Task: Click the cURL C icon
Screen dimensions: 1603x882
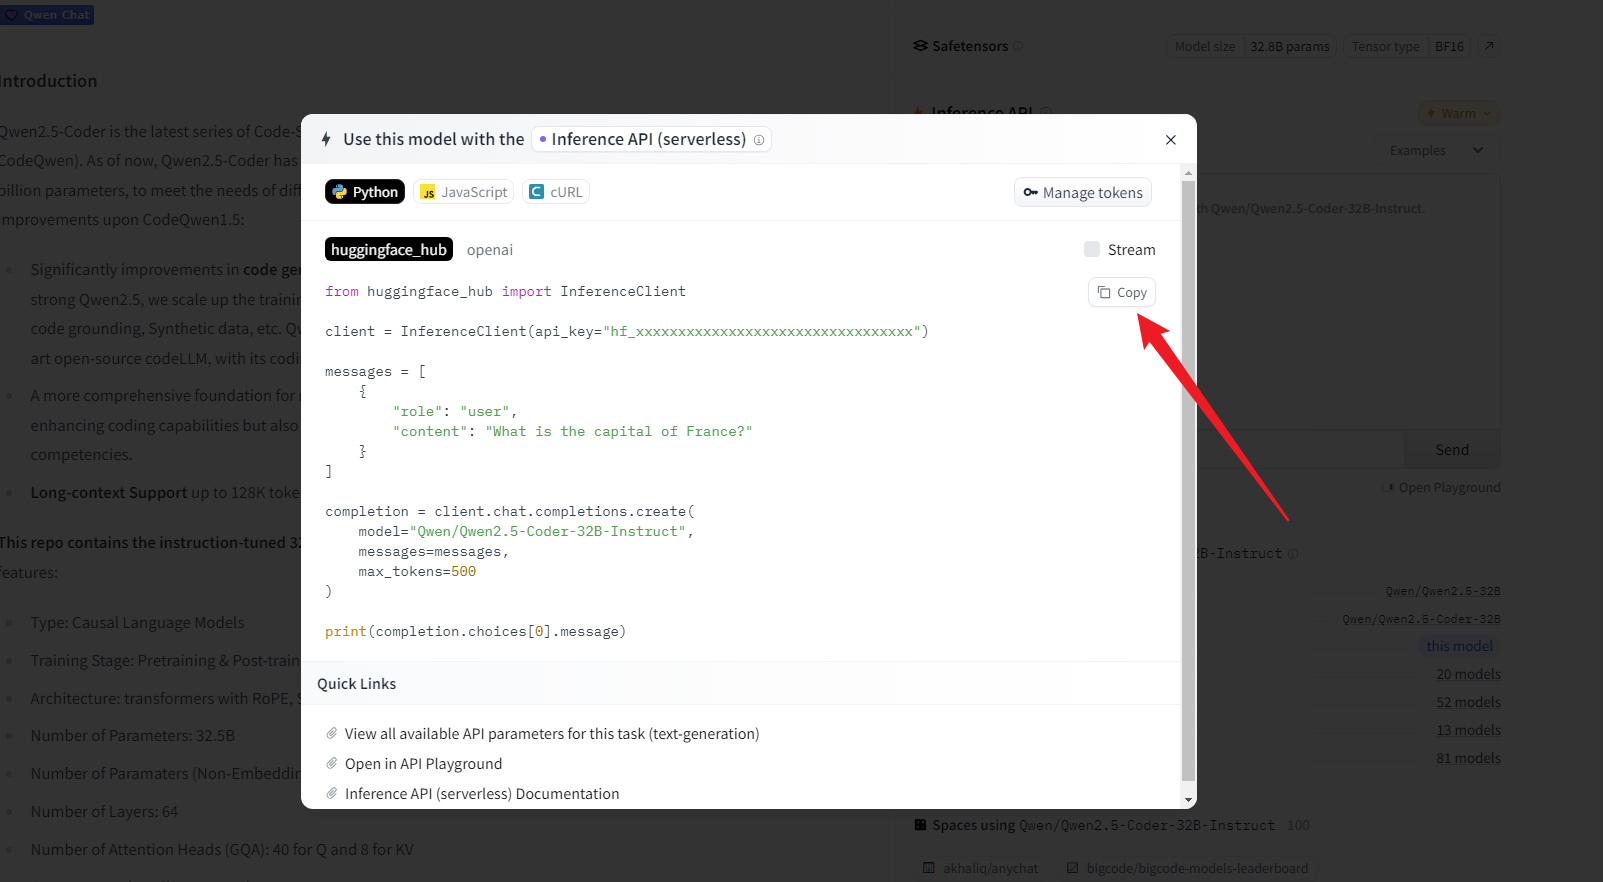Action: pos(537,192)
